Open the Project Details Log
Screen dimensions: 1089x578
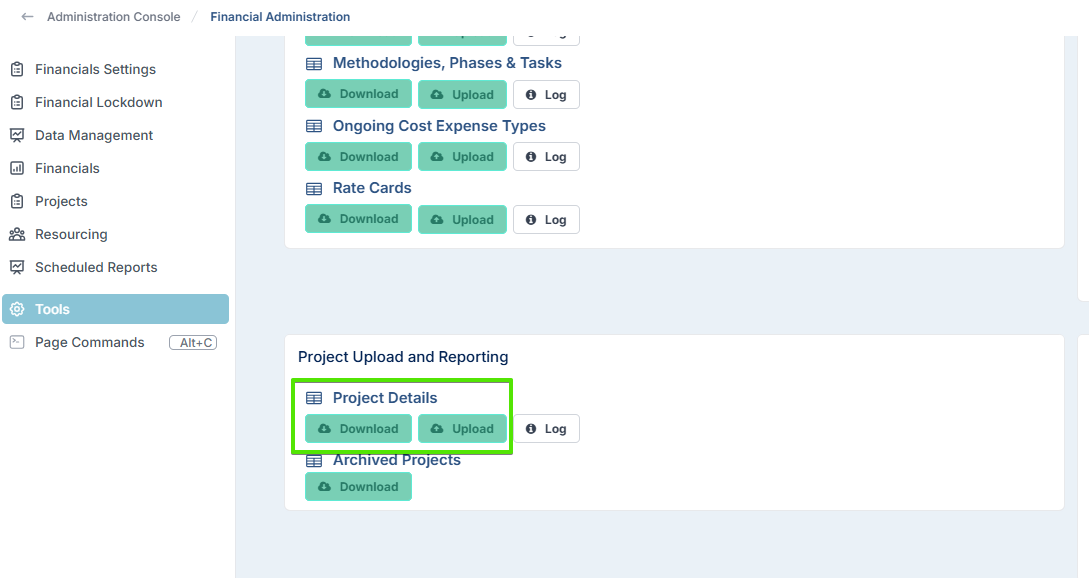click(x=546, y=429)
